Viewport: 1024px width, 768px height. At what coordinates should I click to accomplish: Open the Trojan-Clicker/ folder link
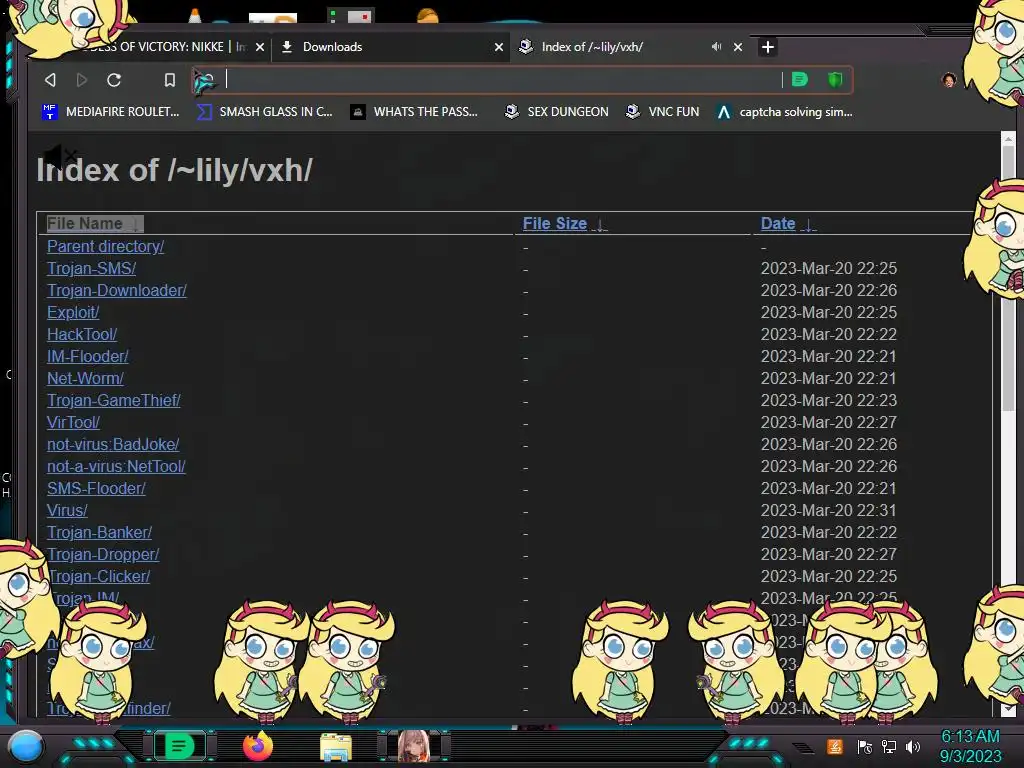[x=99, y=577]
